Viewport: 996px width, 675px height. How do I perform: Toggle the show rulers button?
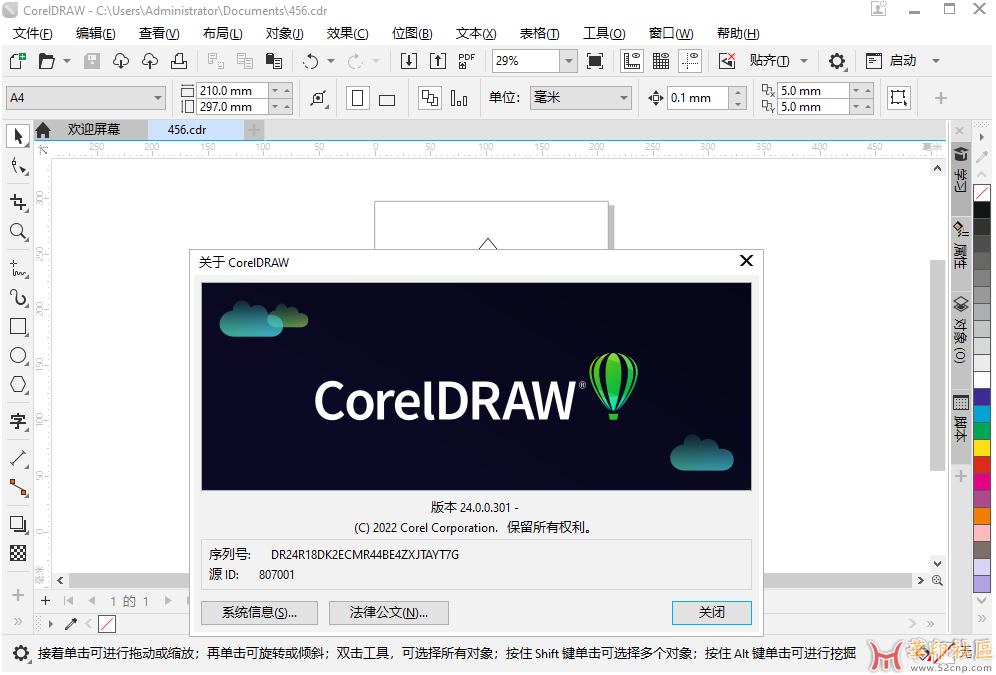pos(632,61)
